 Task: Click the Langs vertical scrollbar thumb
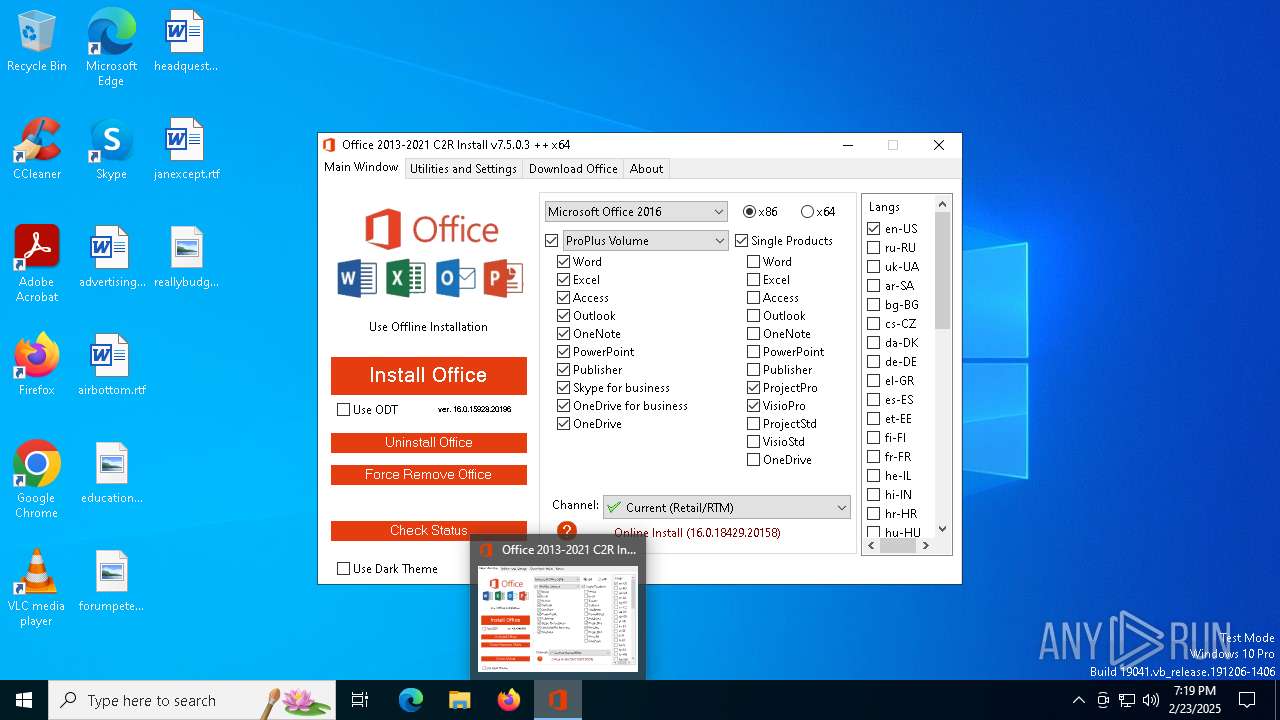point(942,270)
